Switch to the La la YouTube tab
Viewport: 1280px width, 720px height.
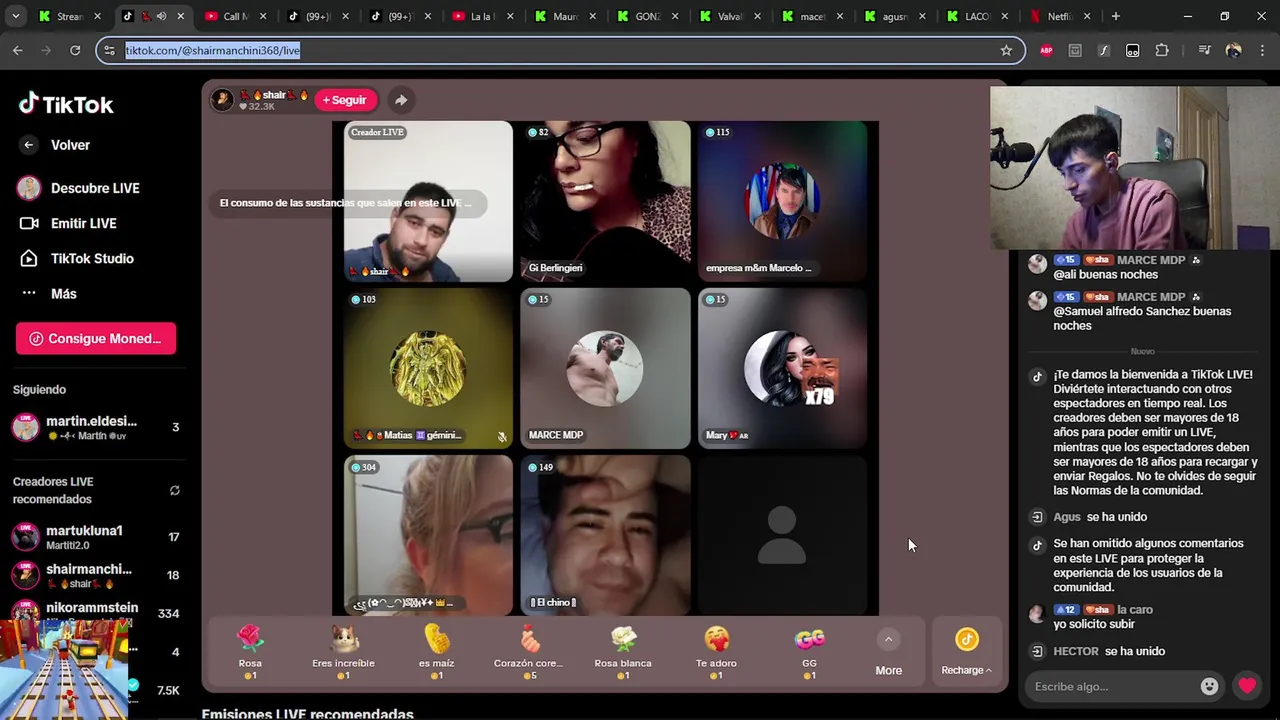coord(483,16)
